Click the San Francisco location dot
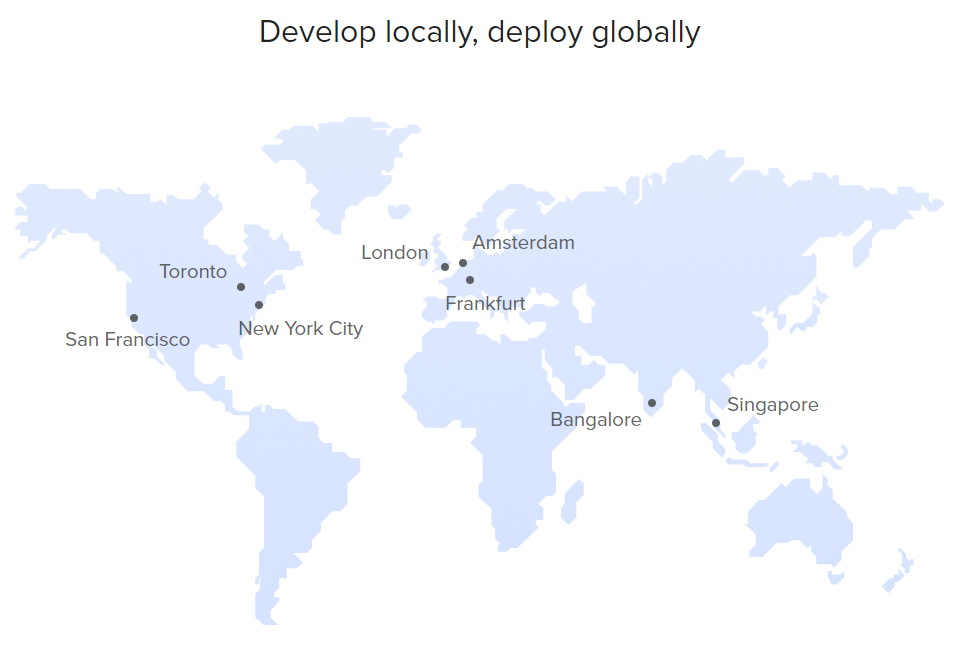 [x=134, y=318]
